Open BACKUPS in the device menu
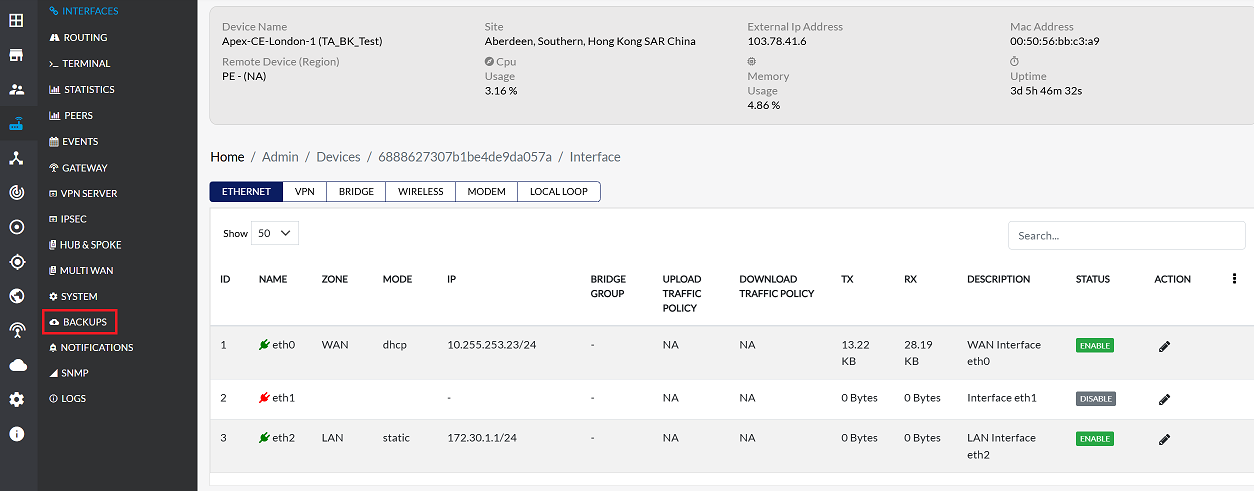1254x491 pixels. [84, 322]
